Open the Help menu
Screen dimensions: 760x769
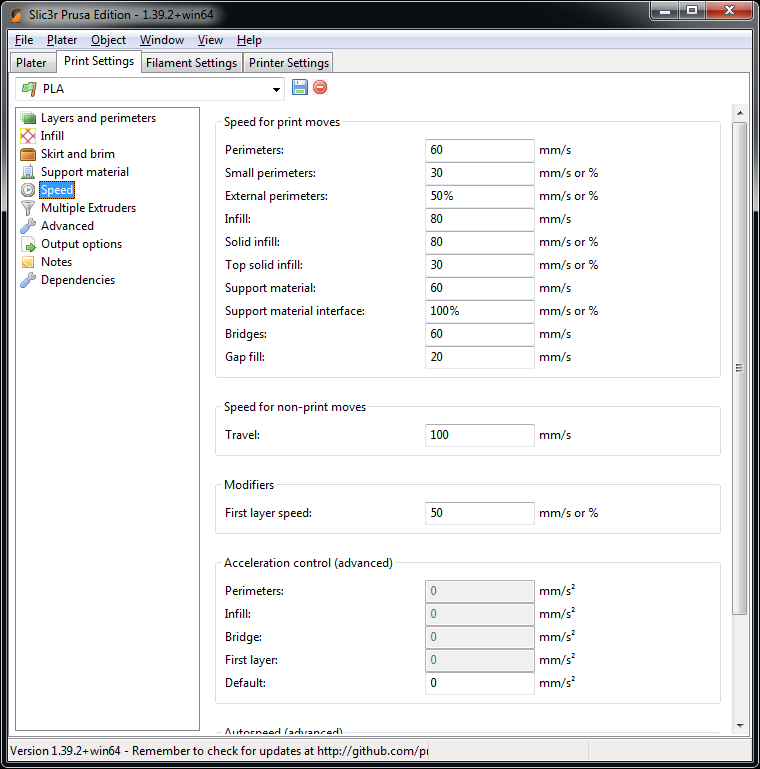[249, 40]
